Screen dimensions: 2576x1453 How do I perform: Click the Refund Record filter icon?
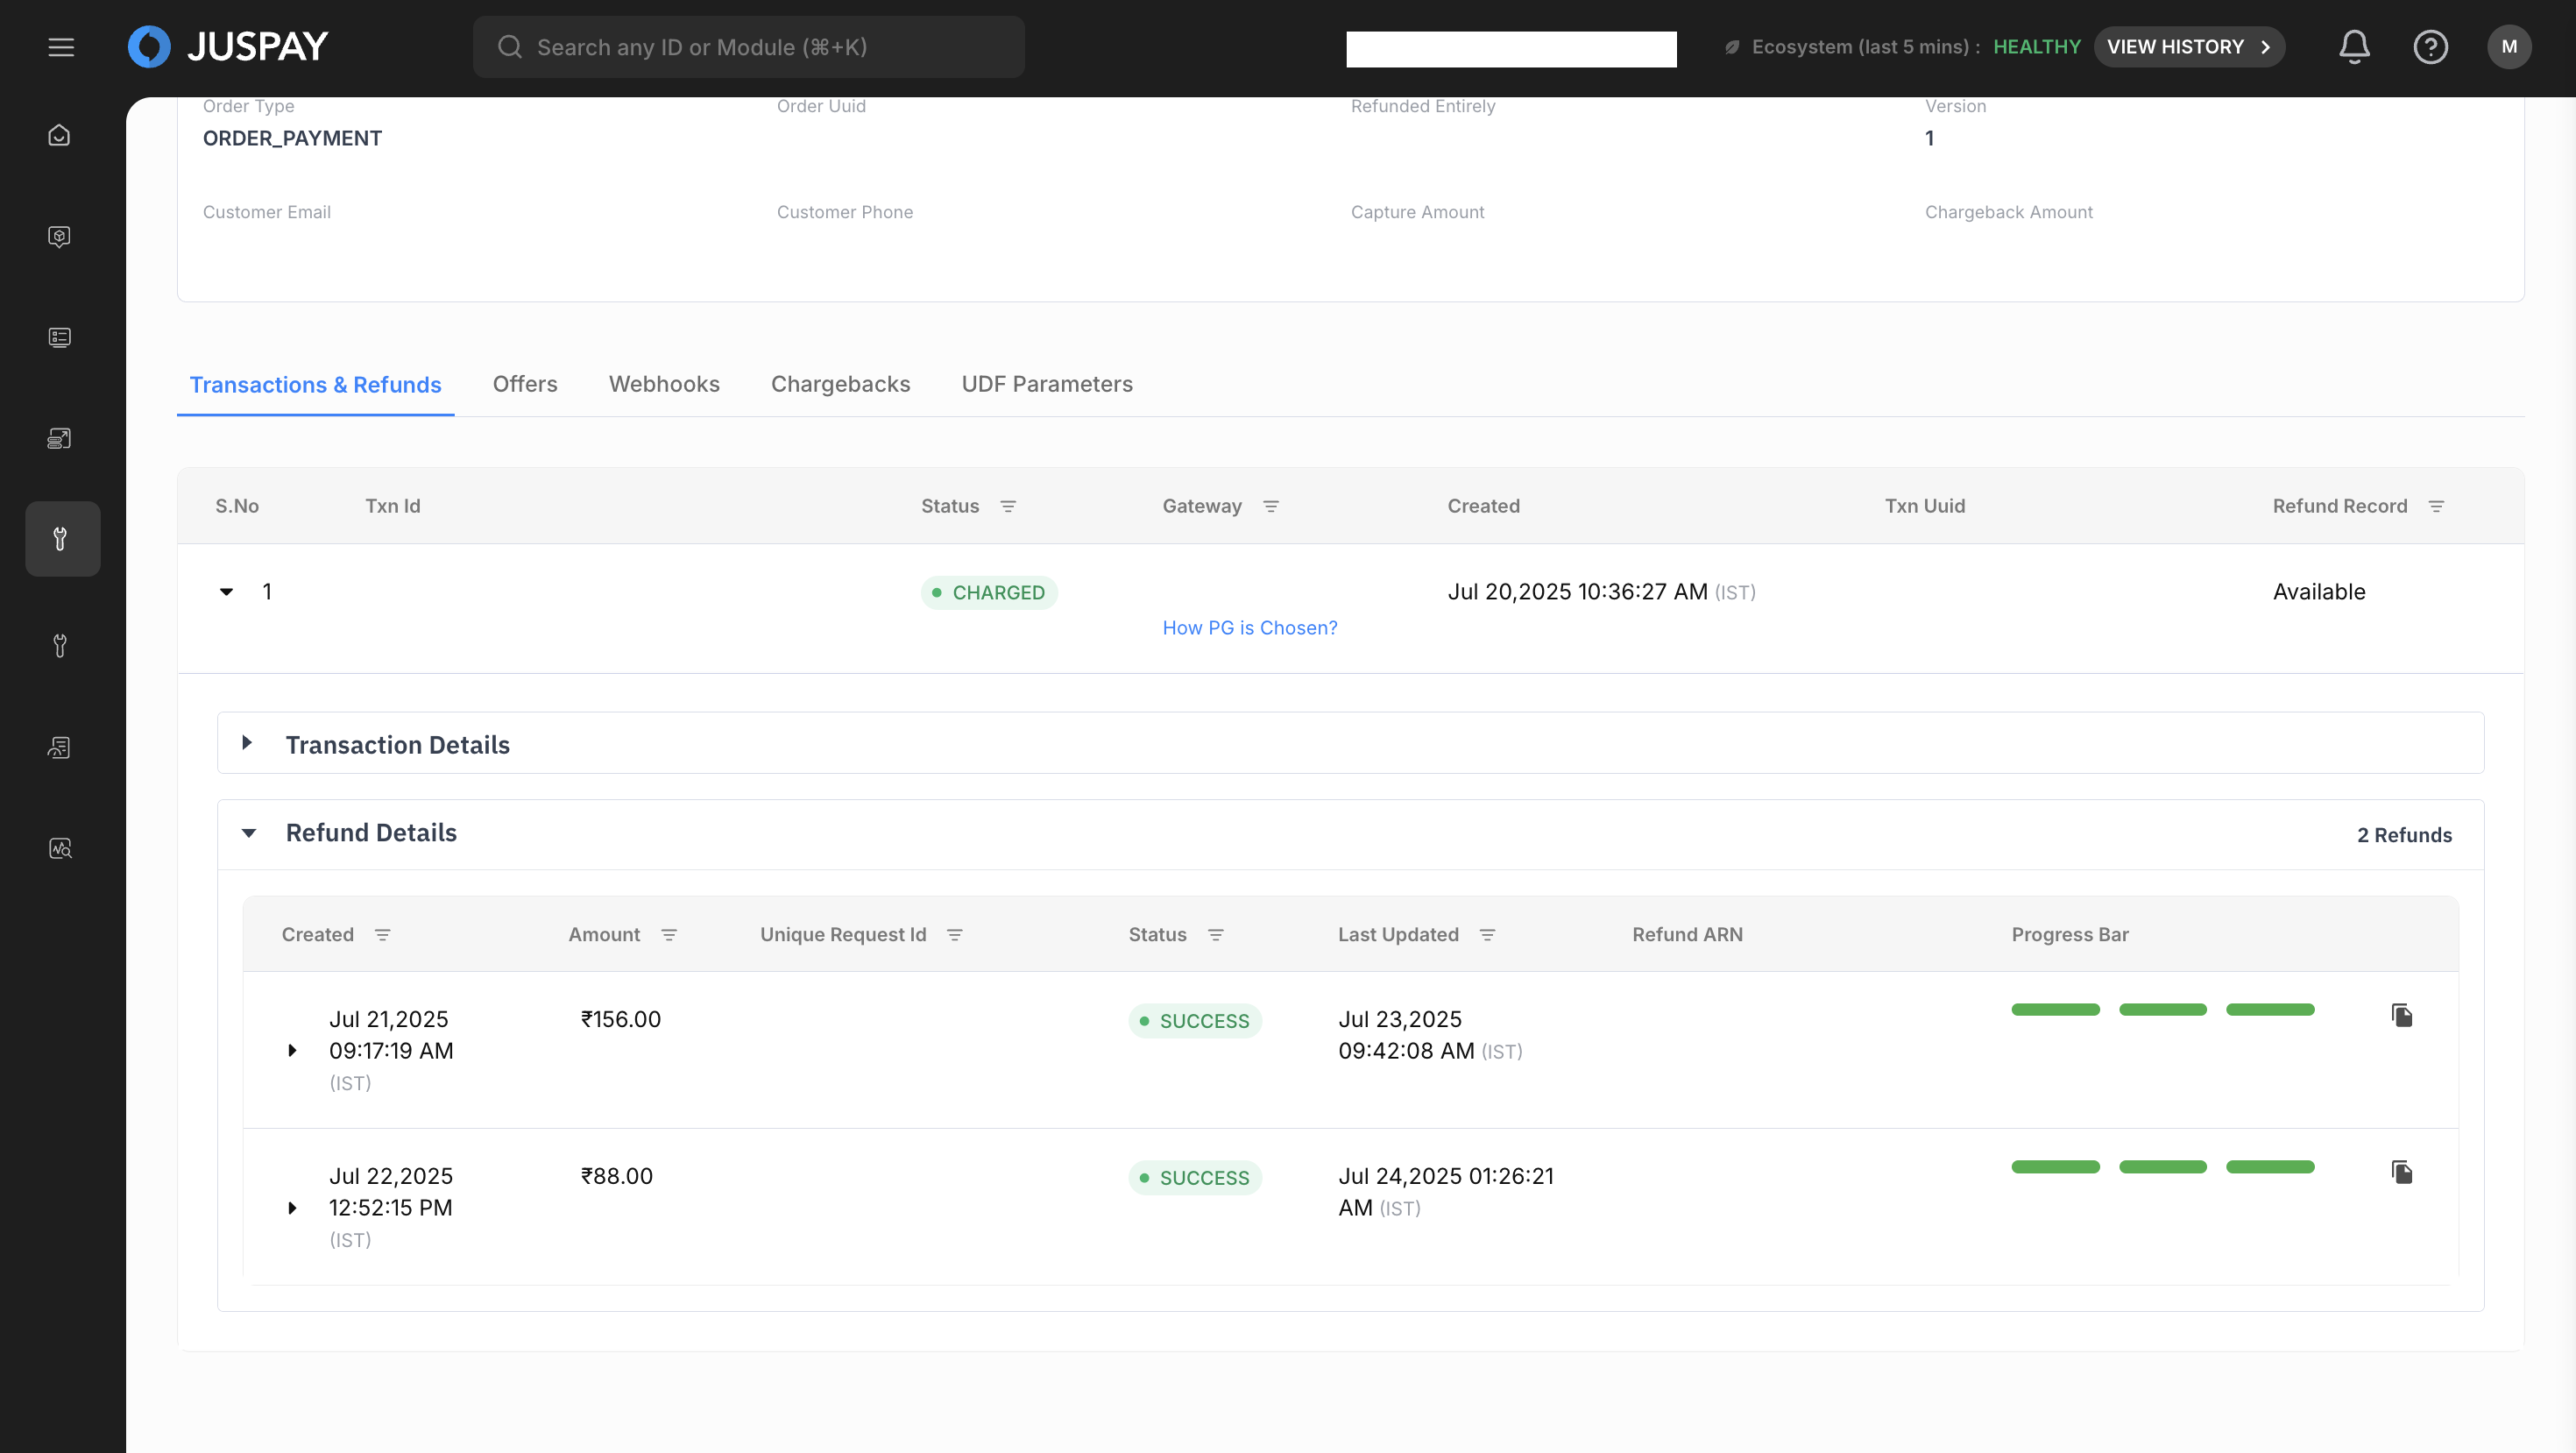pyautogui.click(x=2436, y=507)
